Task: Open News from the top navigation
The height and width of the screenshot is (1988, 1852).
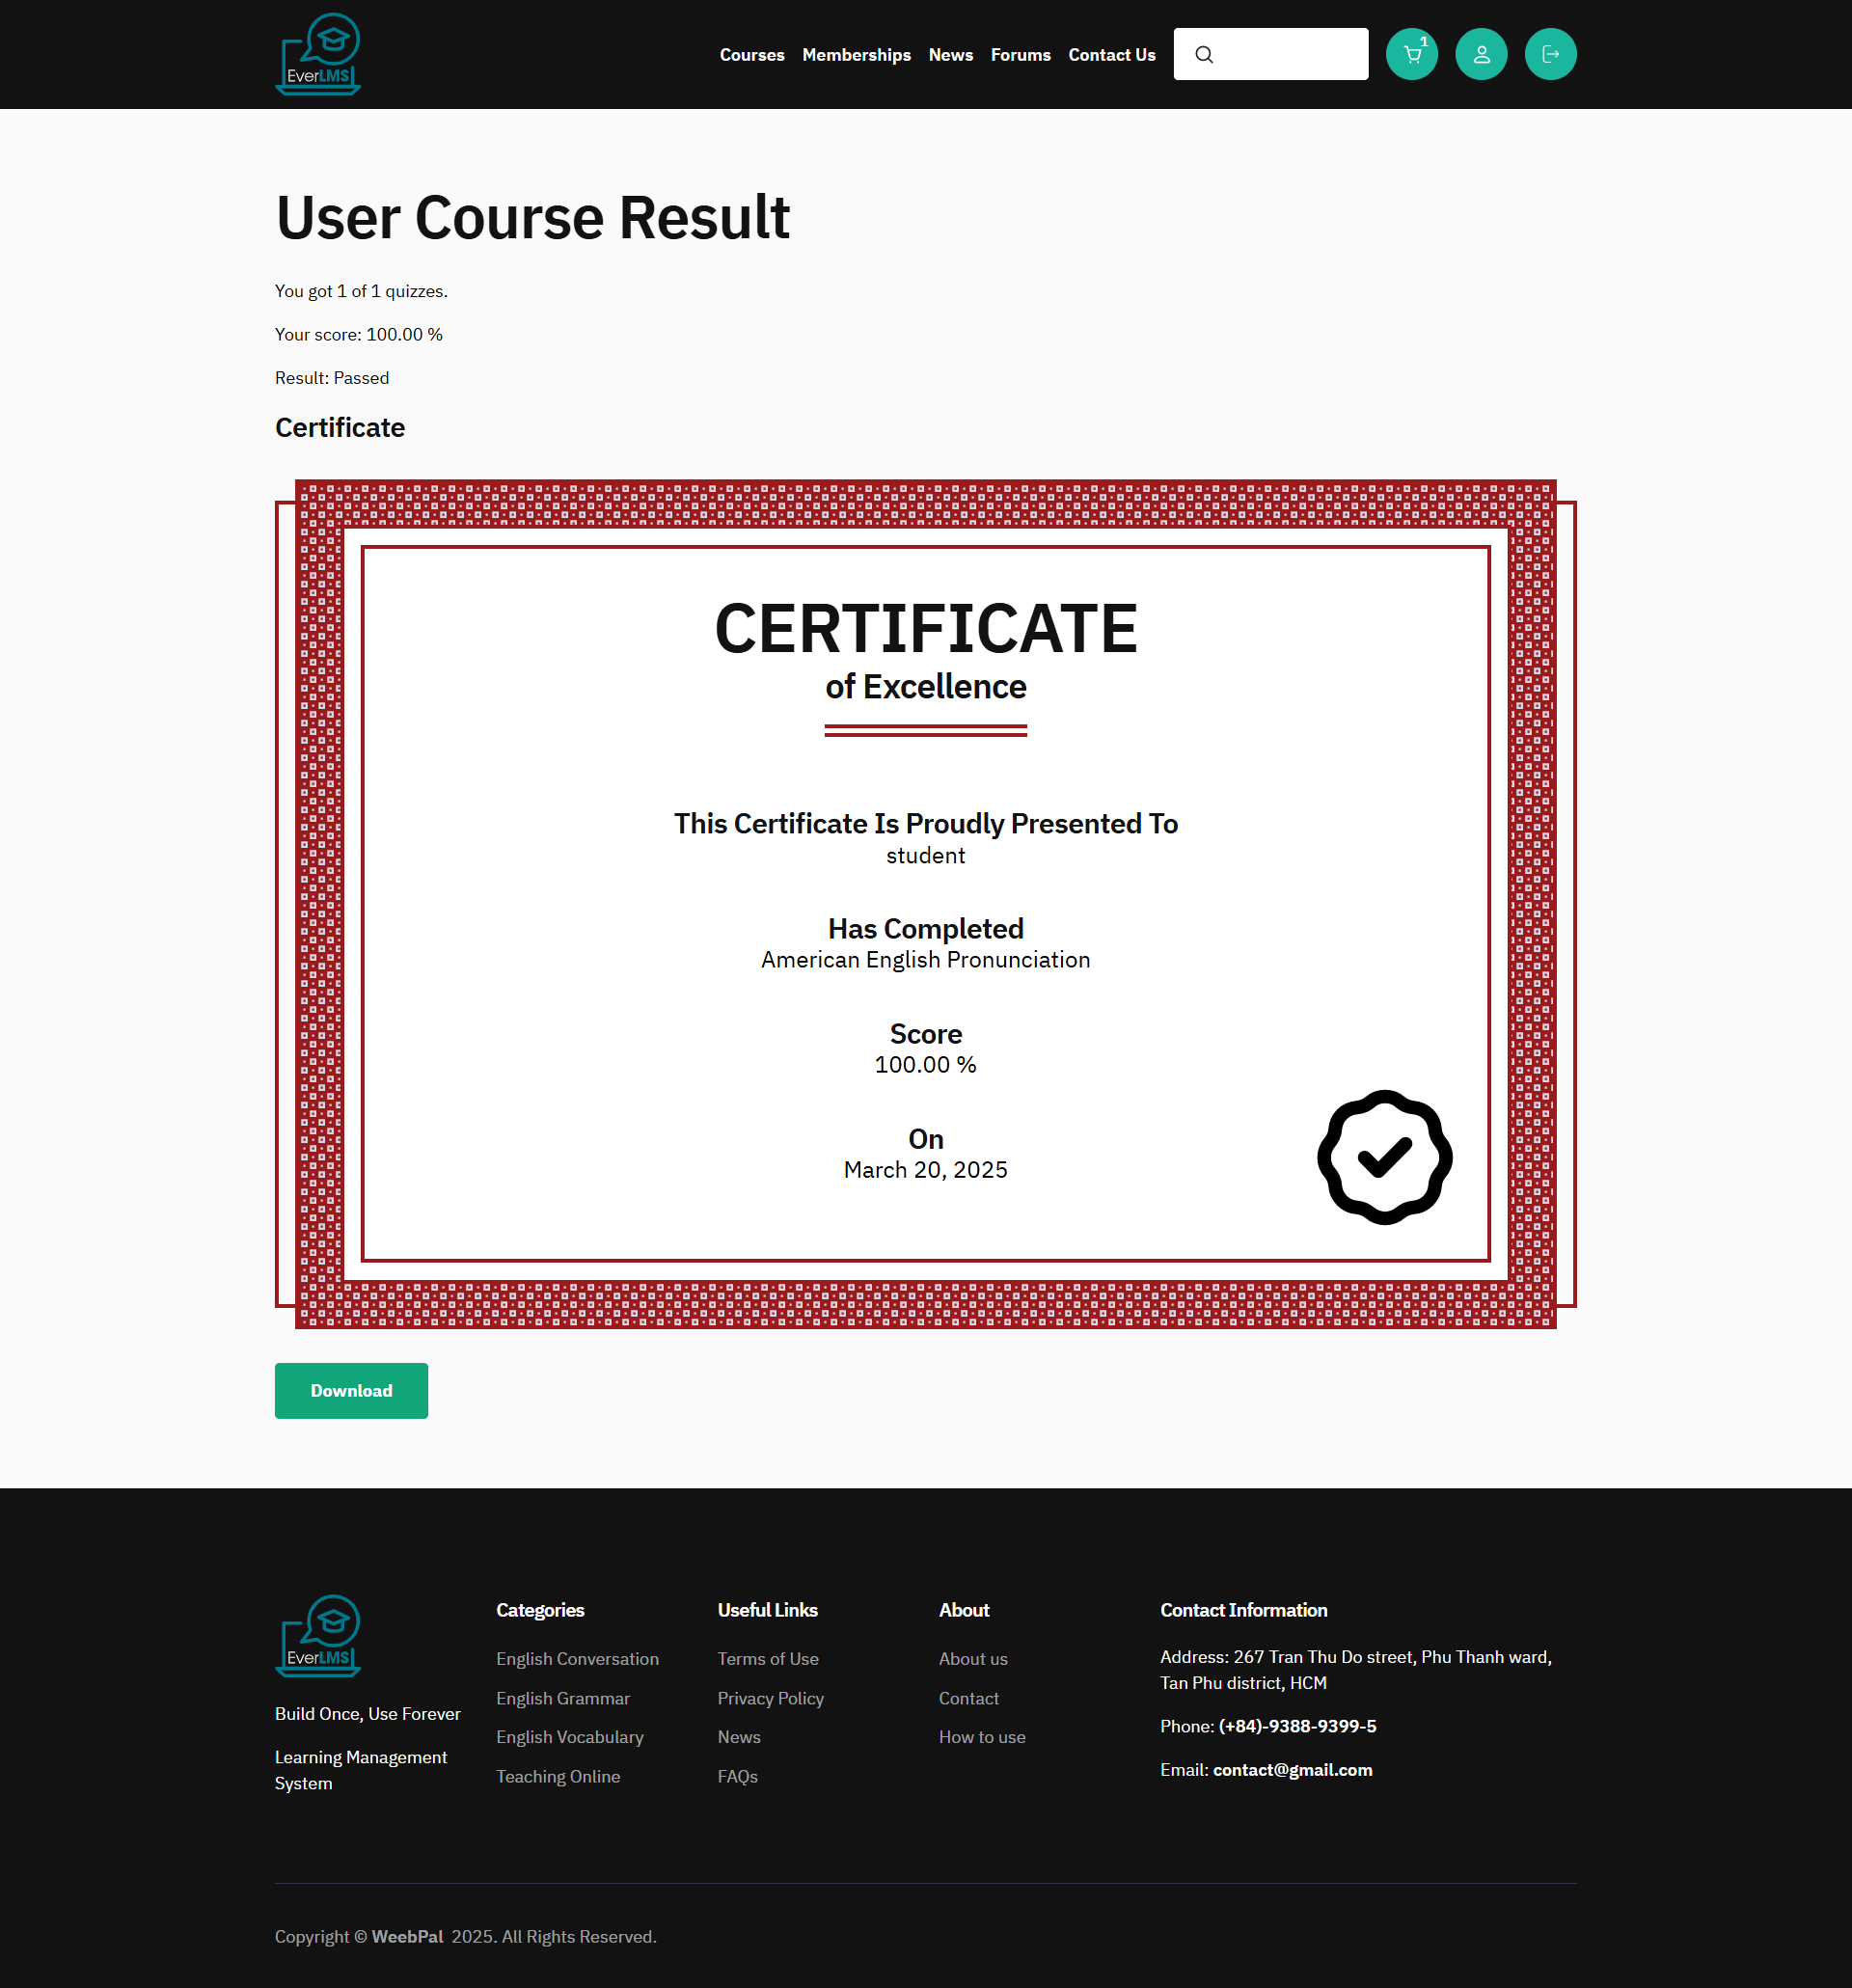Action: click(x=950, y=55)
